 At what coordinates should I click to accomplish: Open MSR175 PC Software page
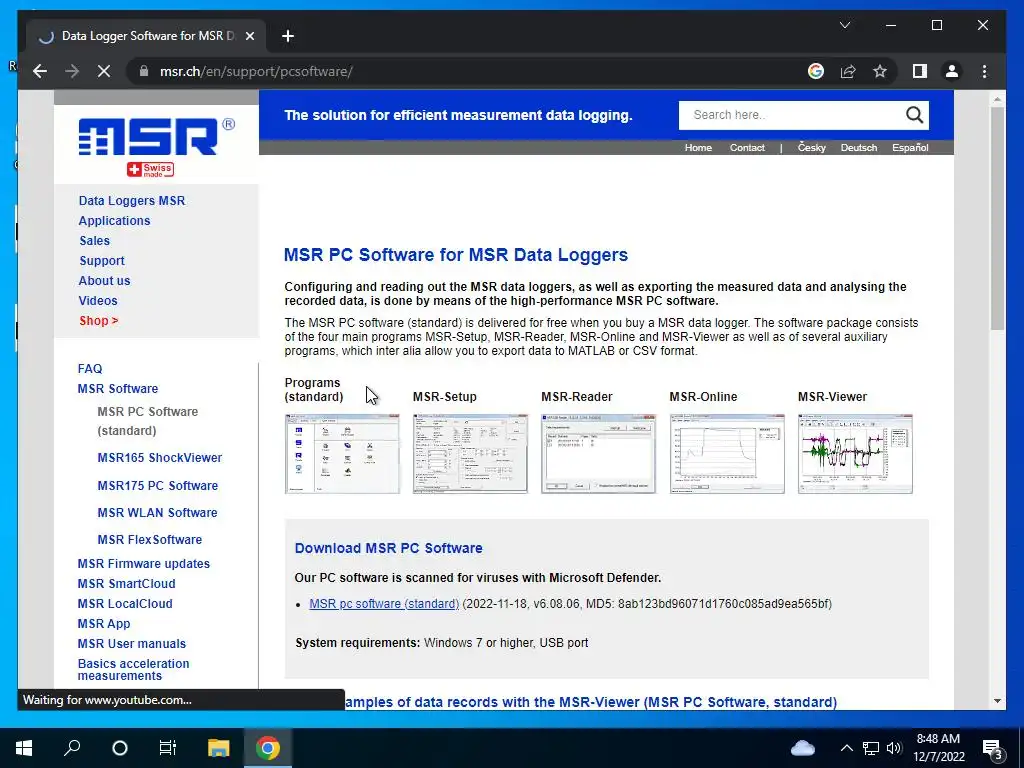pos(157,485)
